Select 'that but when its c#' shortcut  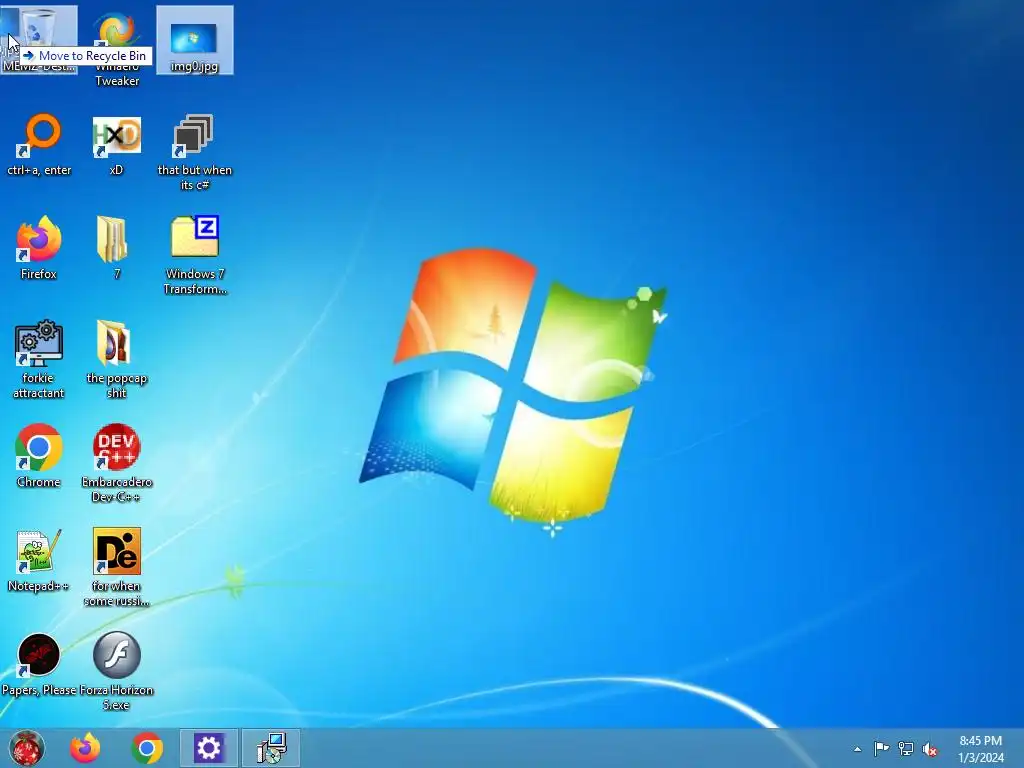click(194, 135)
